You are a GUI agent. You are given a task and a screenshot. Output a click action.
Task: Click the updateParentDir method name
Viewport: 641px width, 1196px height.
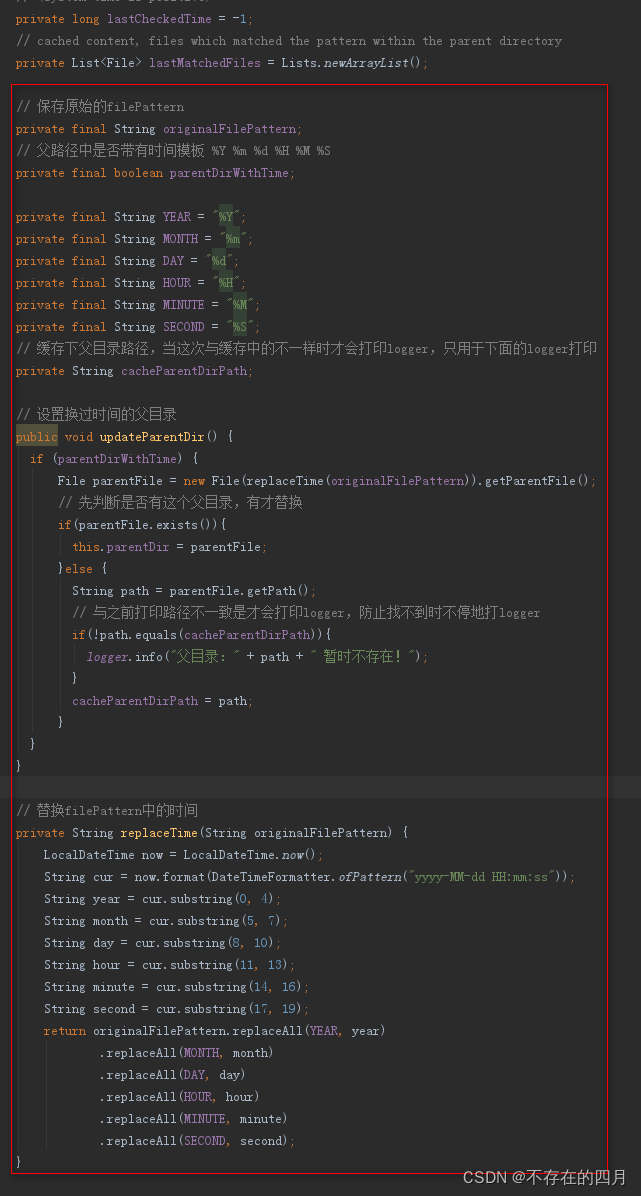click(152, 437)
